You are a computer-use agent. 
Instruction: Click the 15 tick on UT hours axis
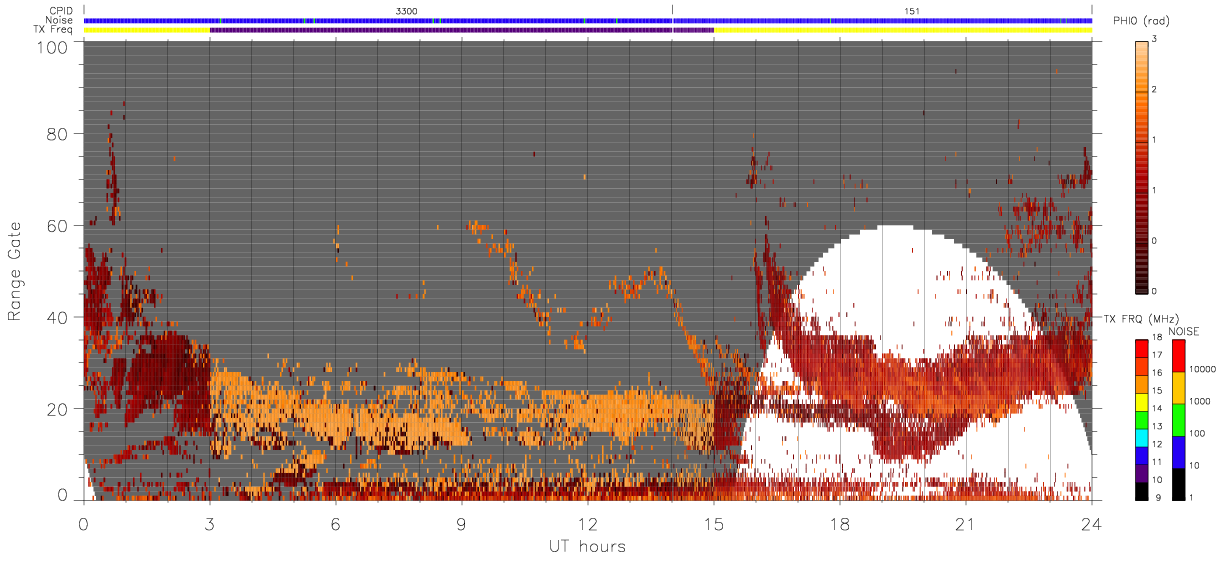[714, 524]
